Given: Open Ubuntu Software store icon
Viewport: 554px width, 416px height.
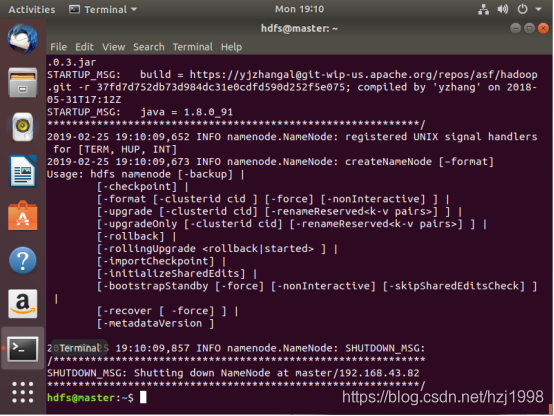Looking at the screenshot, I should (23, 216).
